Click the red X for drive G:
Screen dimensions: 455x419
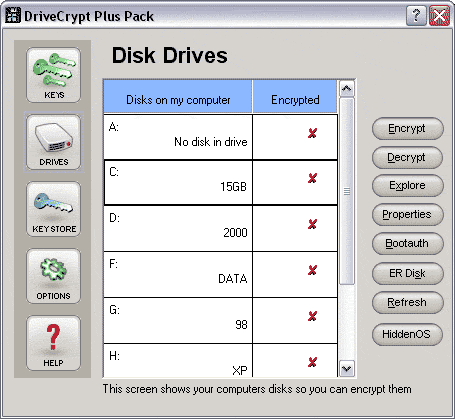click(x=312, y=316)
